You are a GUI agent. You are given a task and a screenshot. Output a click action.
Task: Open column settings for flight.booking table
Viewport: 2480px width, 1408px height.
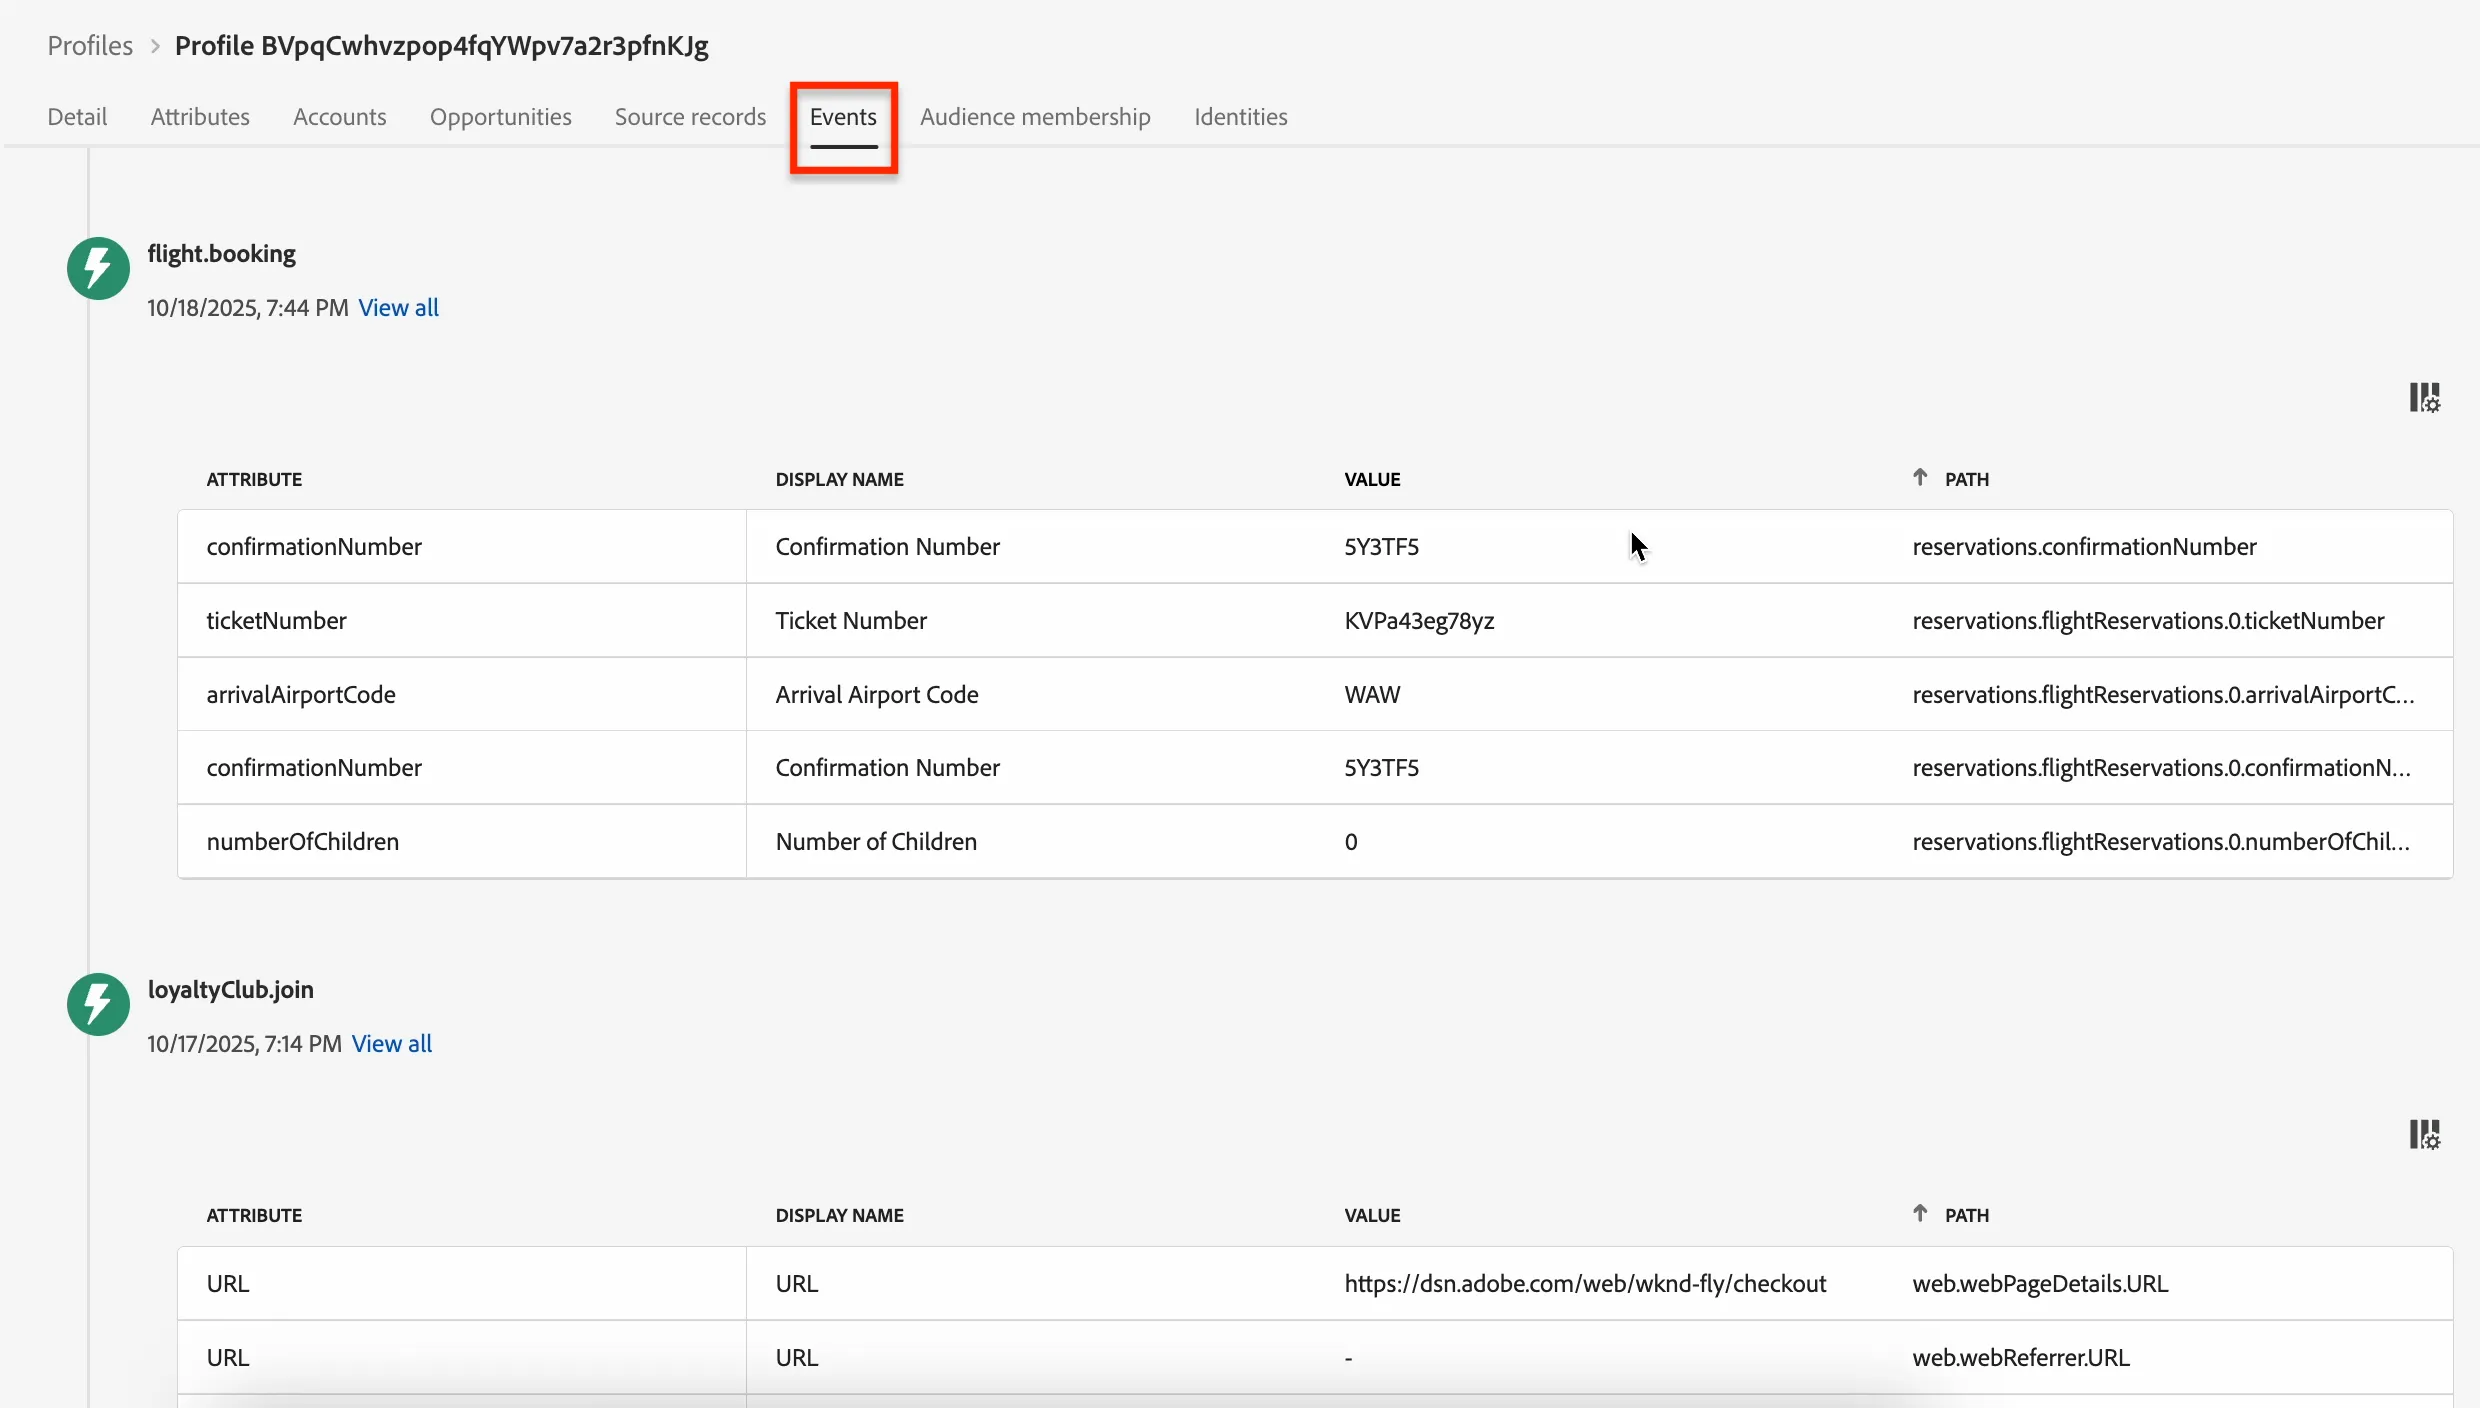[x=2424, y=397]
